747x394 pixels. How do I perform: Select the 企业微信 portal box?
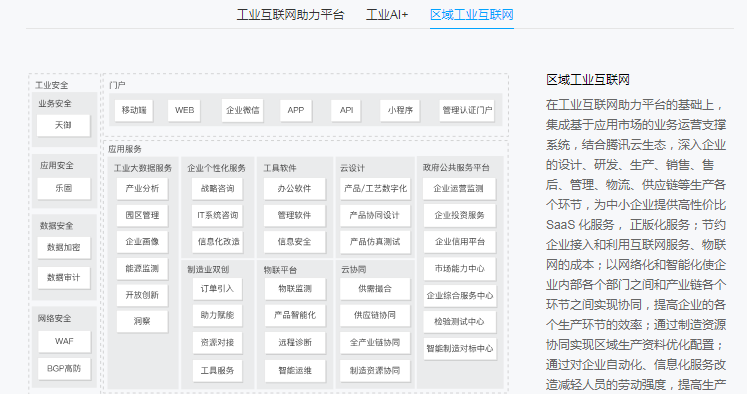pyautogui.click(x=242, y=111)
